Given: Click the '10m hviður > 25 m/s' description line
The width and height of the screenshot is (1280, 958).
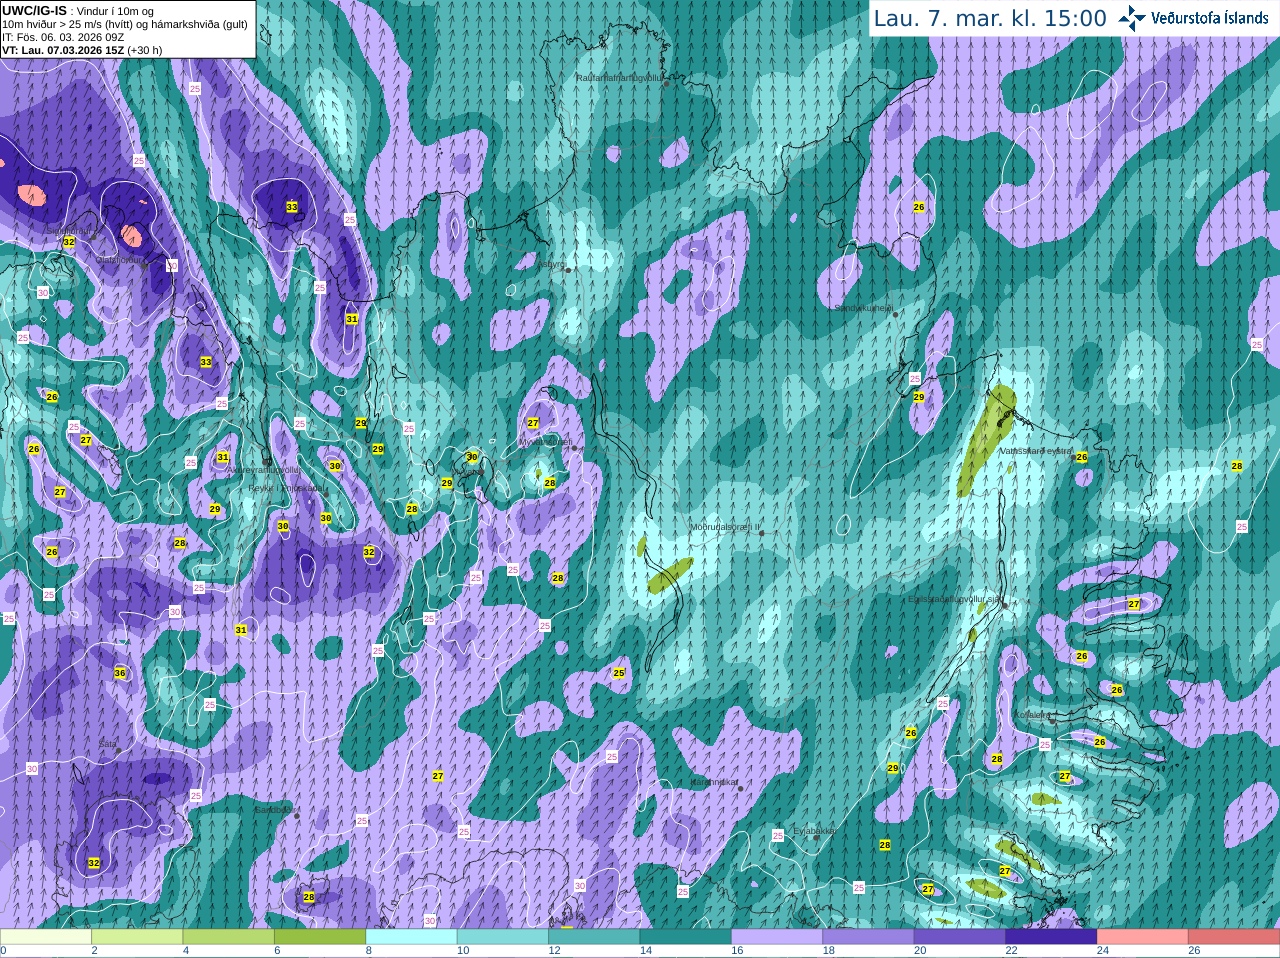Looking at the screenshot, I should tap(125, 24).
